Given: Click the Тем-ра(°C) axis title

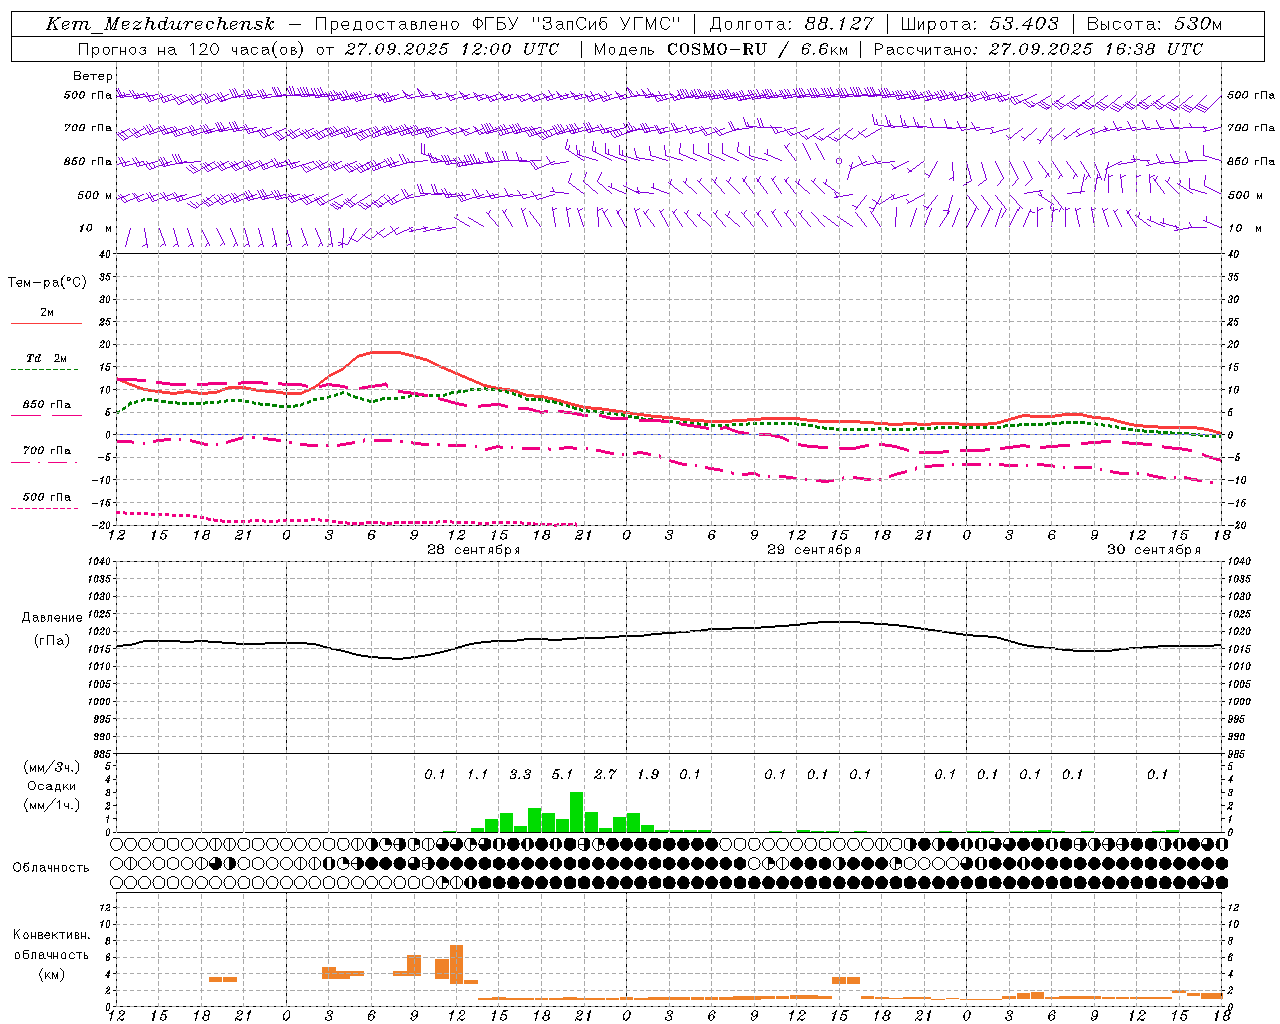Looking at the screenshot, I should coord(47,283).
